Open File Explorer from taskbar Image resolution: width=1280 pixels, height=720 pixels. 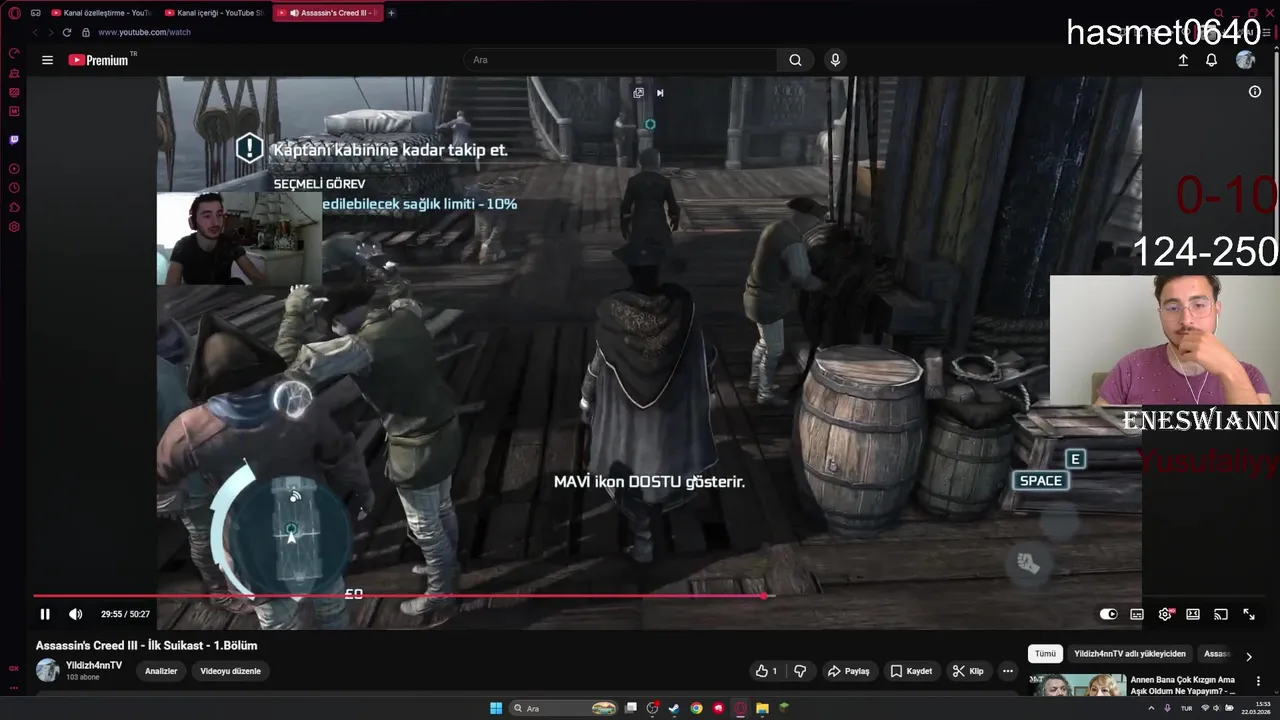click(x=762, y=708)
